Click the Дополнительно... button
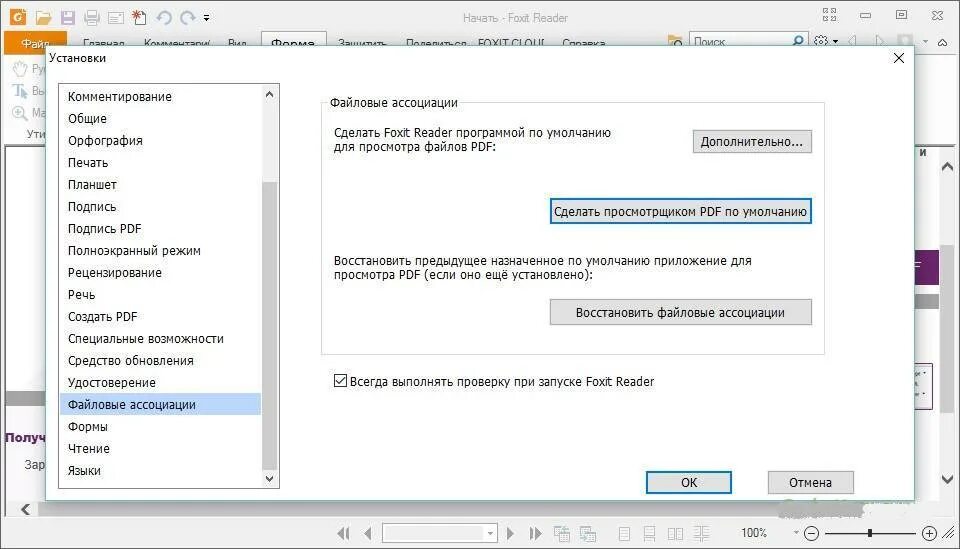This screenshot has width=960, height=549. click(x=752, y=141)
